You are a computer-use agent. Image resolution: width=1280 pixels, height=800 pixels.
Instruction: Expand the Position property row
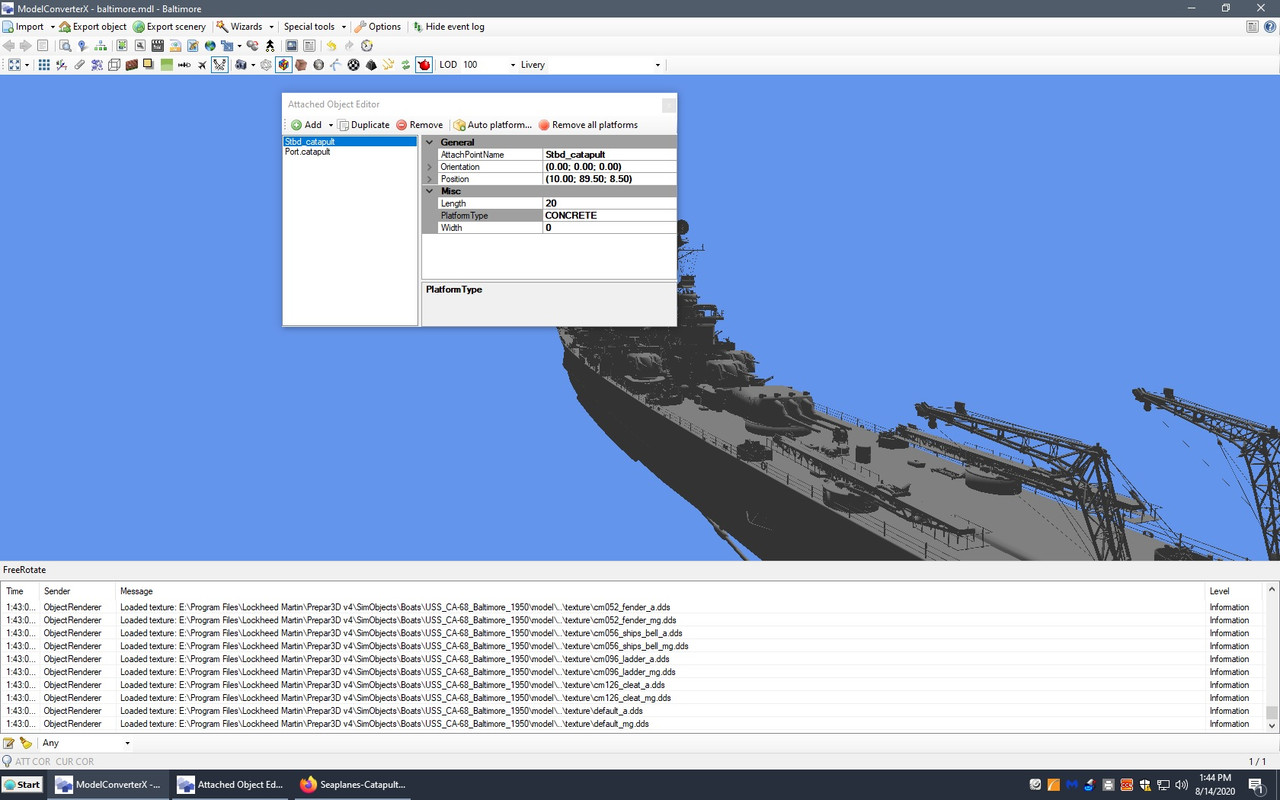430,179
